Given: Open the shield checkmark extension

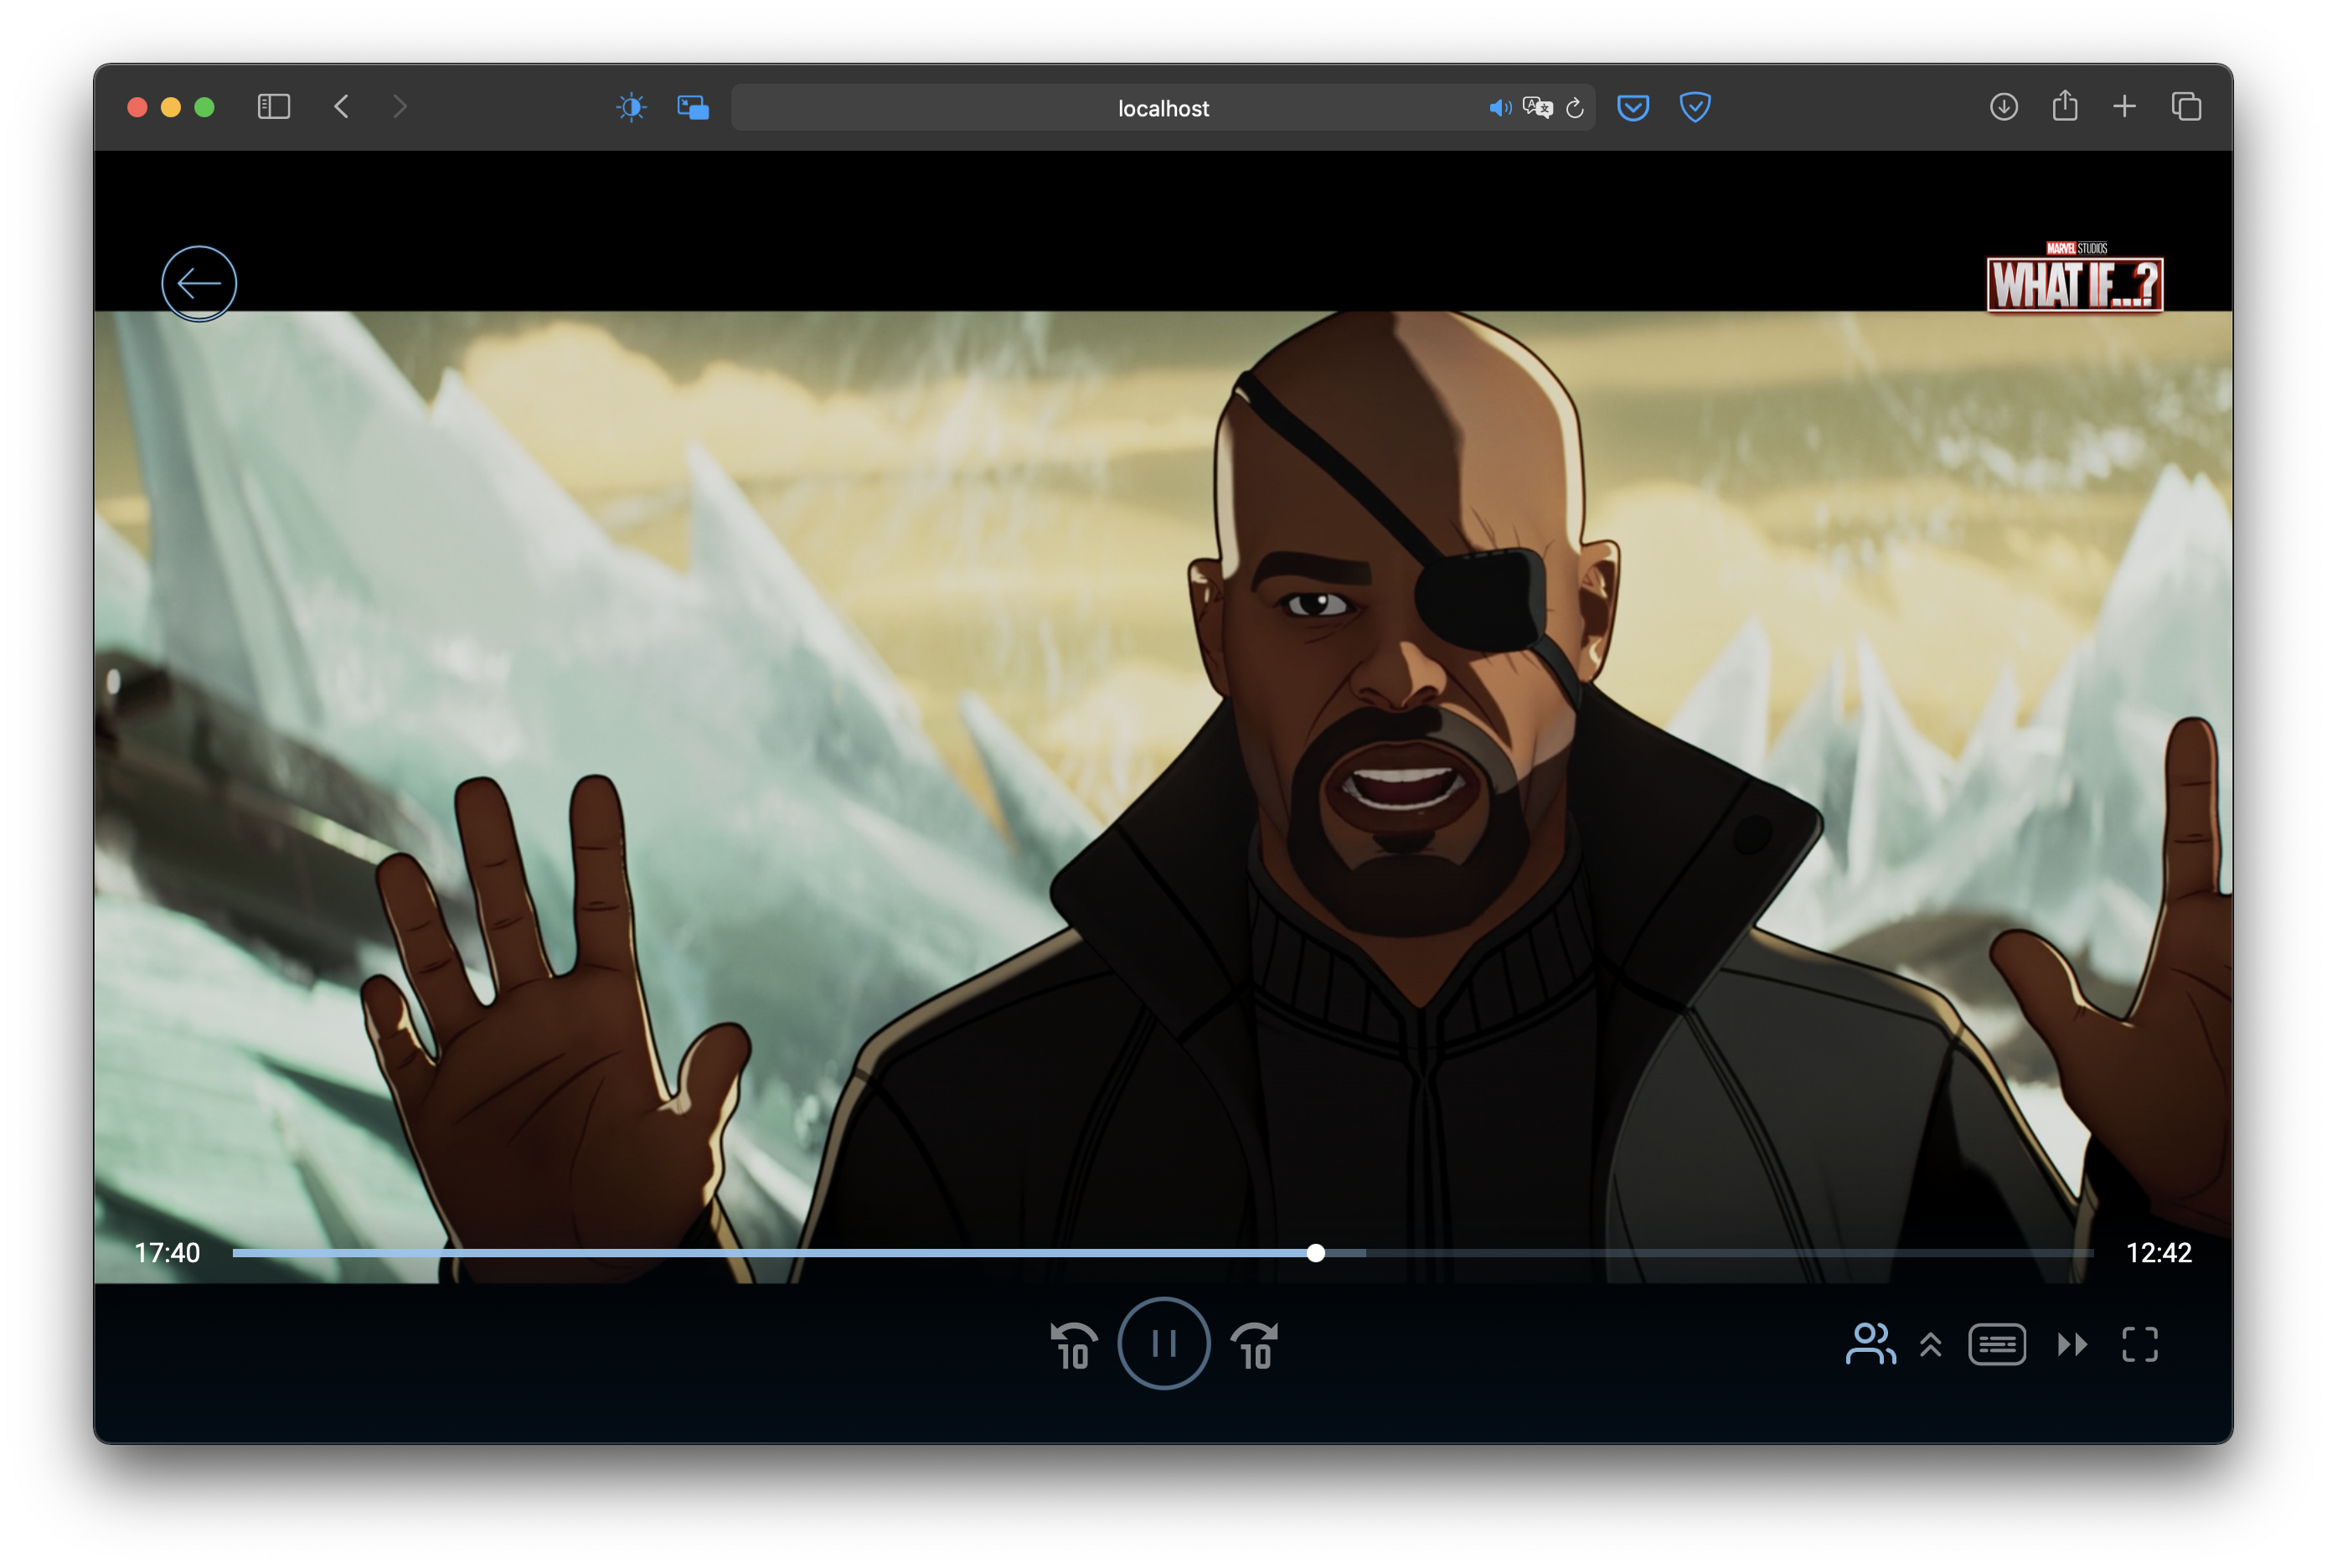Looking at the screenshot, I should (x=1695, y=107).
